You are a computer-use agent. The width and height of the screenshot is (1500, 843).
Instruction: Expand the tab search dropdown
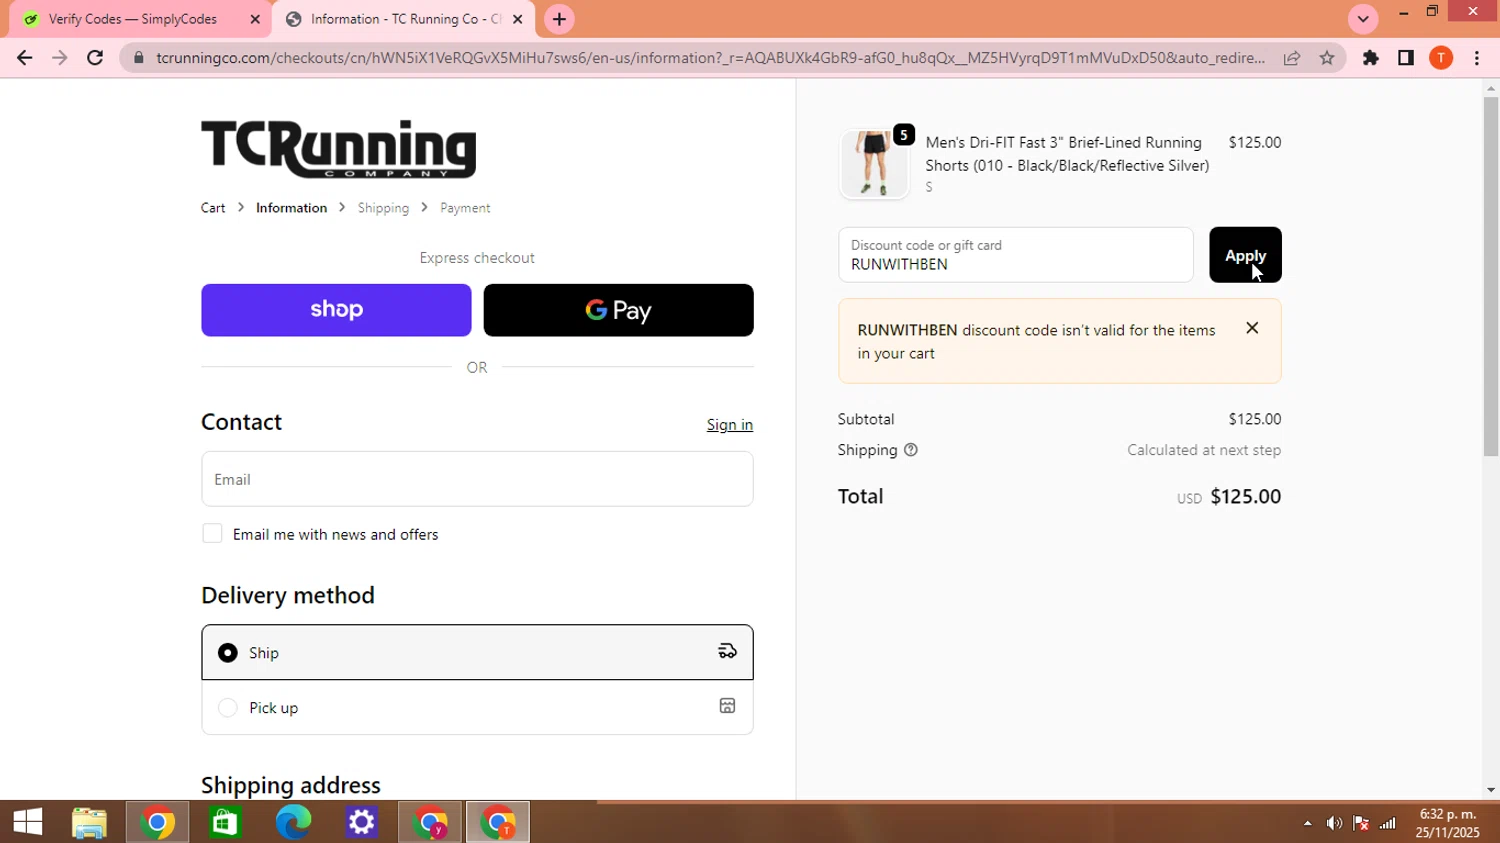pos(1363,19)
